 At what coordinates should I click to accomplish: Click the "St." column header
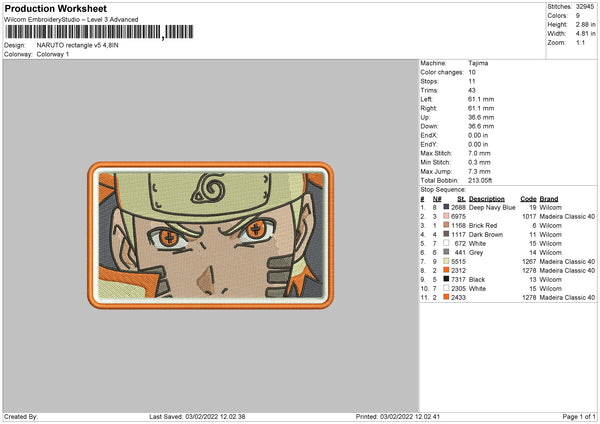point(461,199)
